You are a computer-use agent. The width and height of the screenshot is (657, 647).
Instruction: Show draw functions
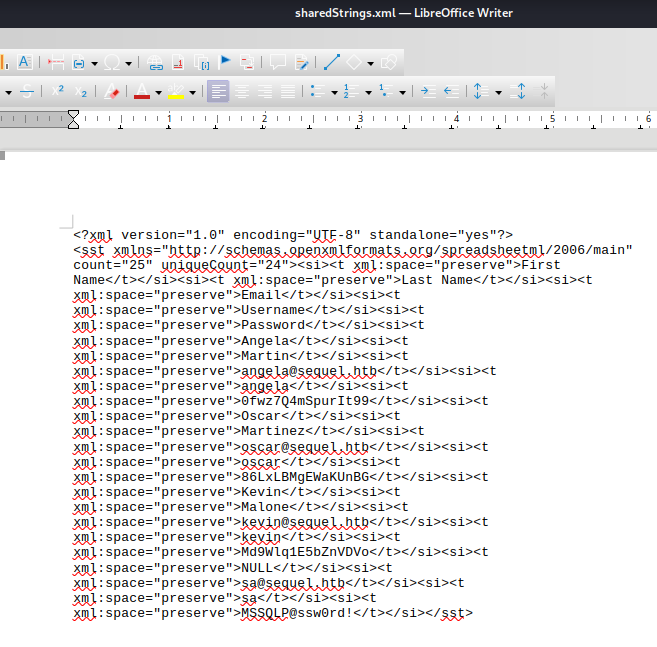tap(389, 62)
